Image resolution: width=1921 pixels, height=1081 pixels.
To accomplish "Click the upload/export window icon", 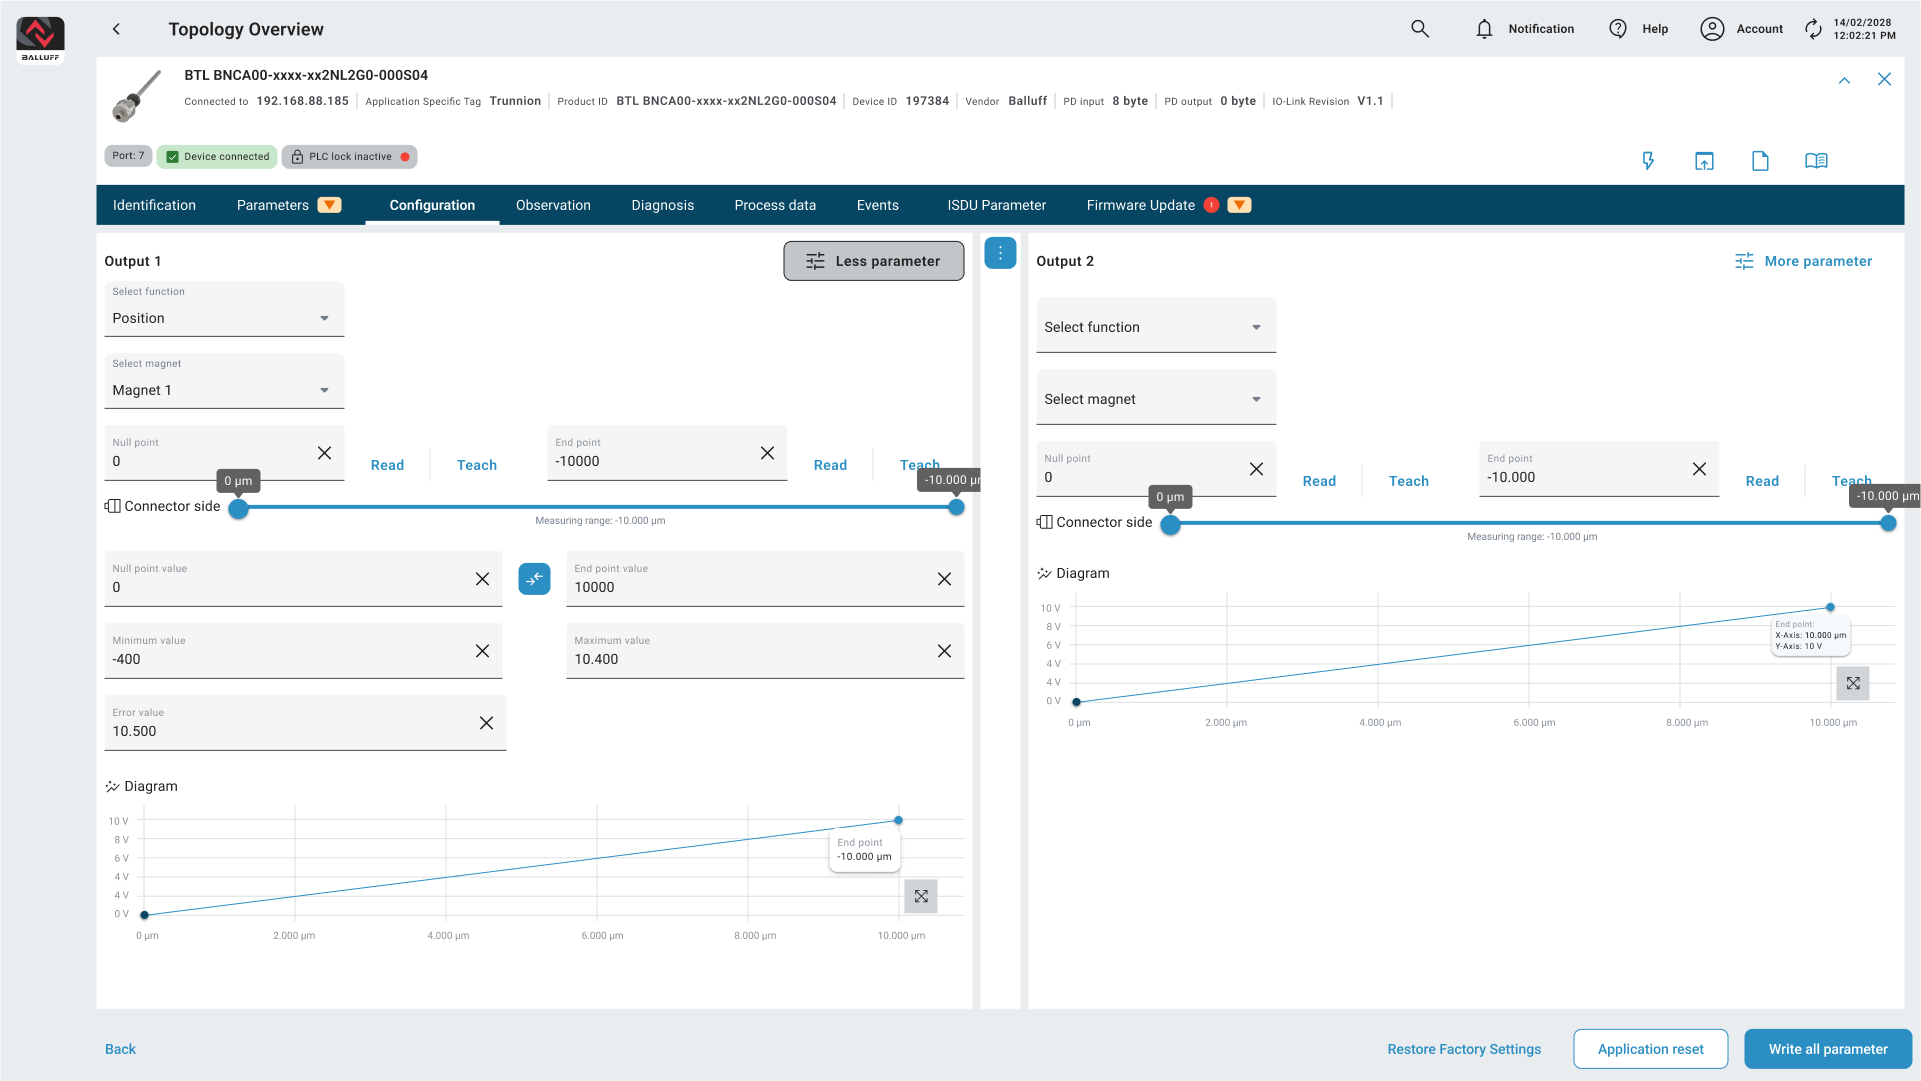I will [1704, 161].
